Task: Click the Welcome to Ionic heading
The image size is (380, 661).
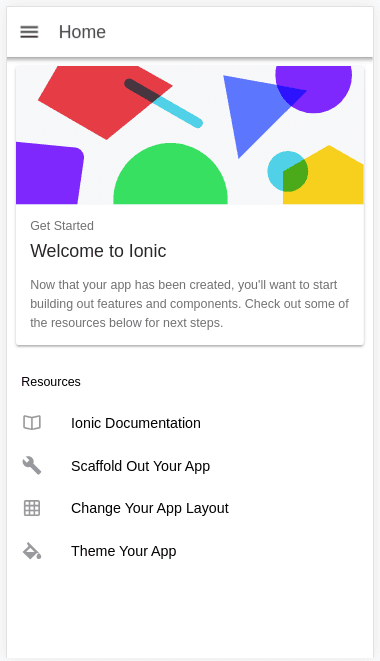Action: coord(98,251)
